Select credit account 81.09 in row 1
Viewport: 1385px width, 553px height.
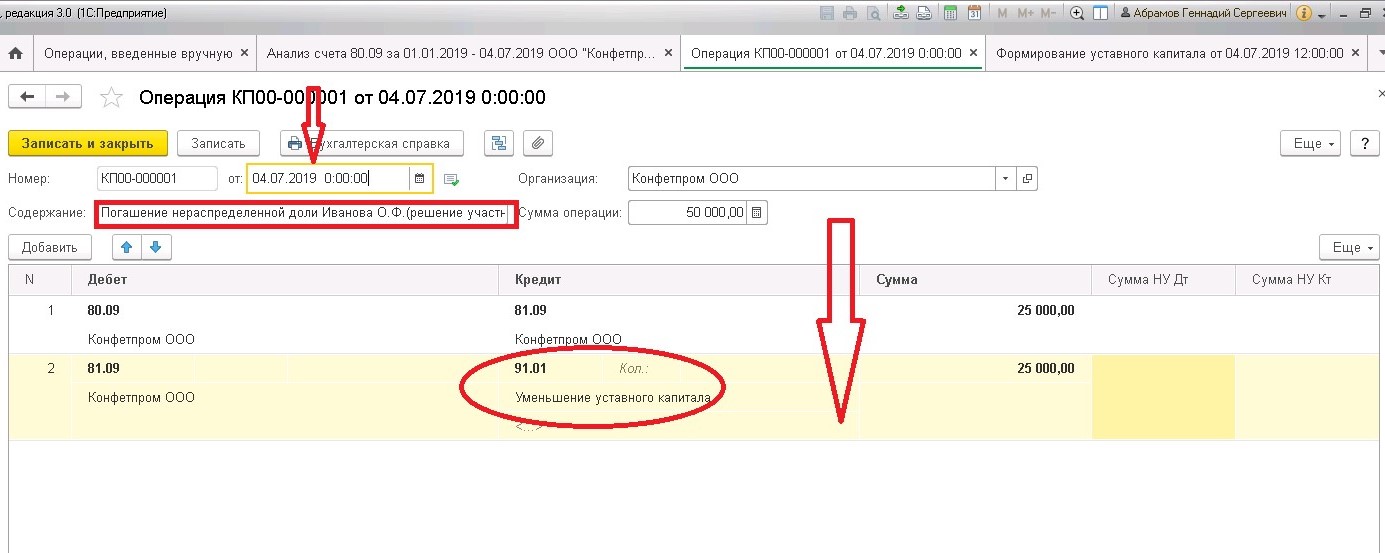pos(530,311)
